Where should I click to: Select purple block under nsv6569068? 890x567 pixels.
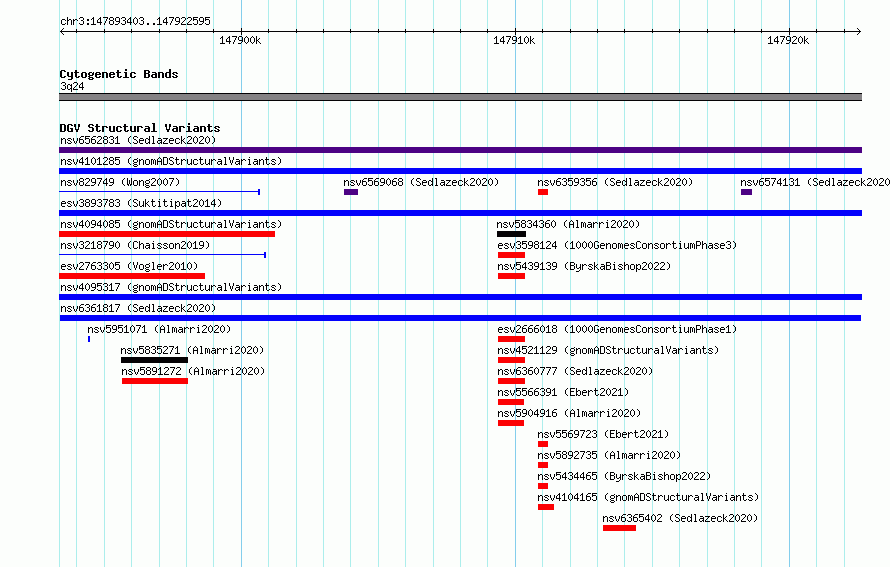(x=351, y=192)
